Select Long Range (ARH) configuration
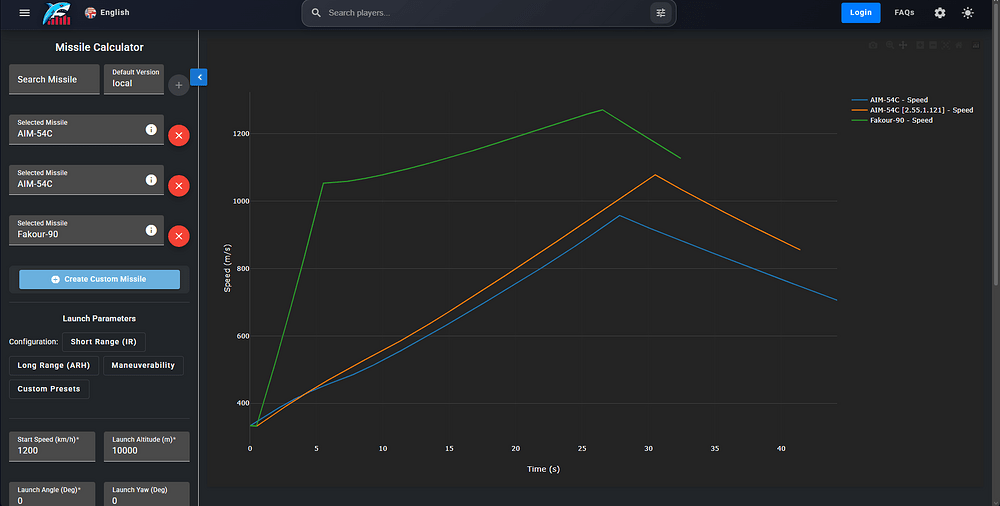This screenshot has width=1000, height=506. coord(54,366)
